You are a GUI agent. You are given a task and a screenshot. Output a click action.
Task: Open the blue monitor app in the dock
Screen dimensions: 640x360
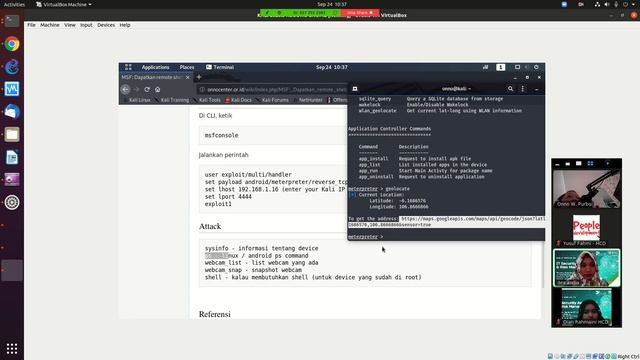[12, 89]
